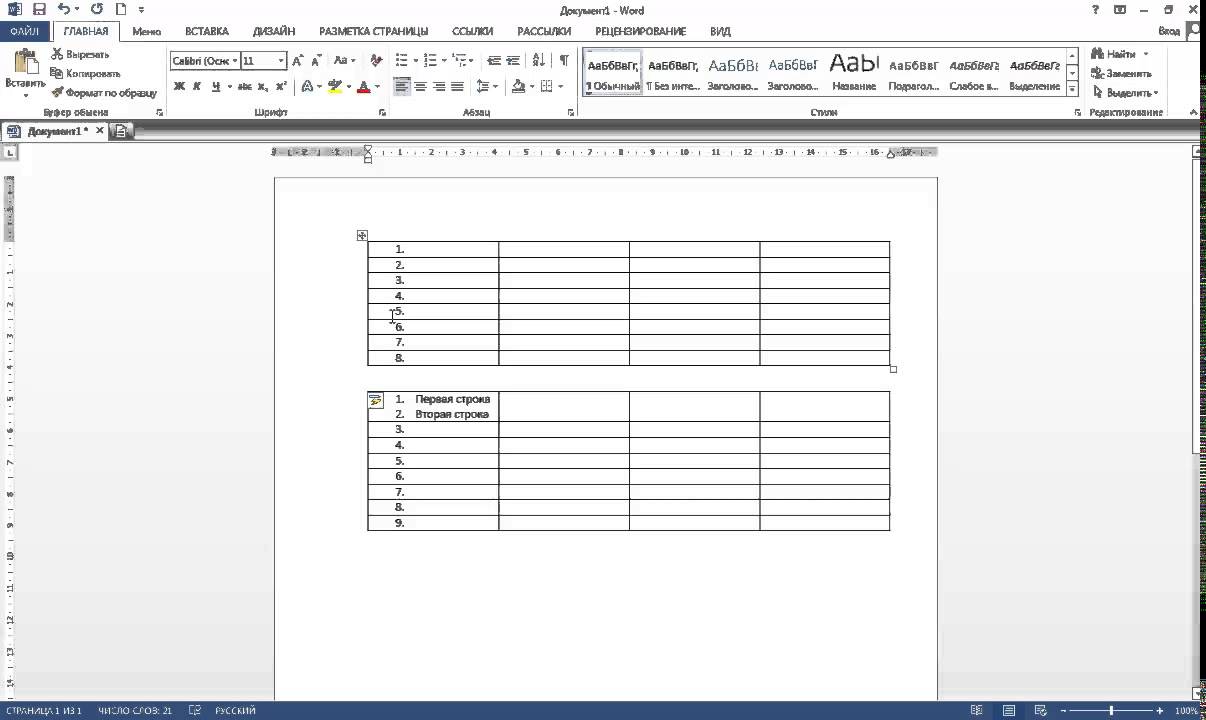Increase paragraph indent

pyautogui.click(x=513, y=60)
